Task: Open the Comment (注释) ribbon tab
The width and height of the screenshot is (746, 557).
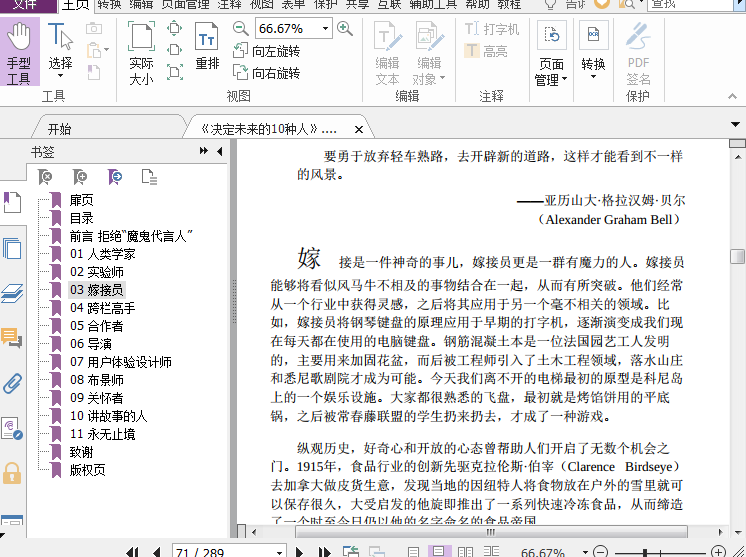Action: pos(230,5)
